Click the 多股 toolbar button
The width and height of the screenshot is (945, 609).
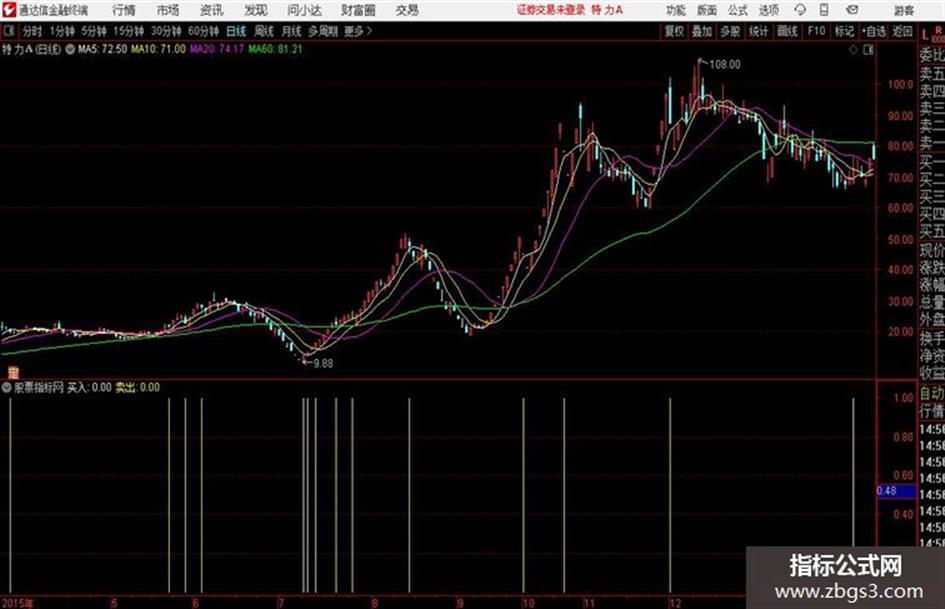click(730, 31)
